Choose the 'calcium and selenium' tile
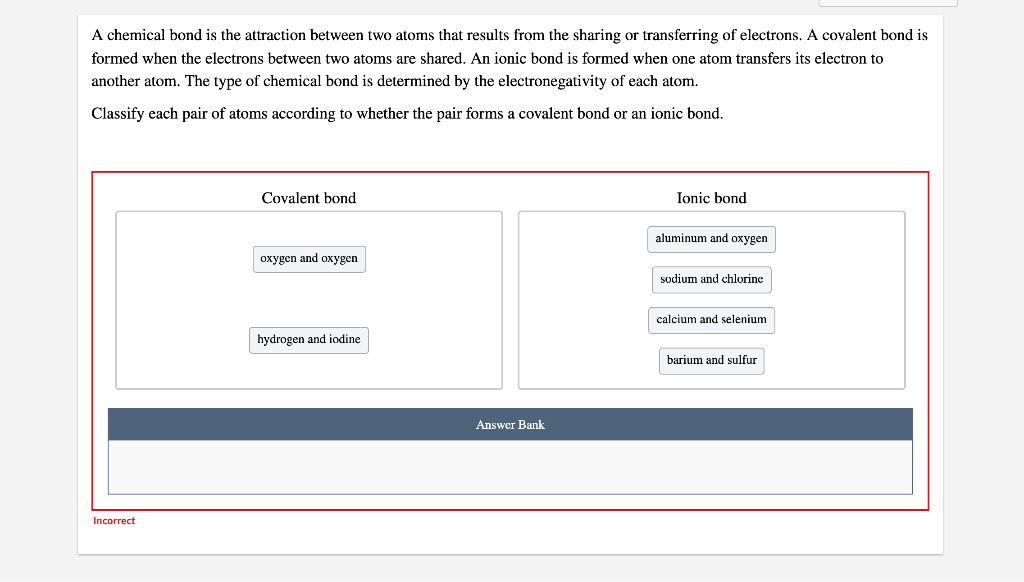Viewport: 1024px width, 582px height. point(712,320)
